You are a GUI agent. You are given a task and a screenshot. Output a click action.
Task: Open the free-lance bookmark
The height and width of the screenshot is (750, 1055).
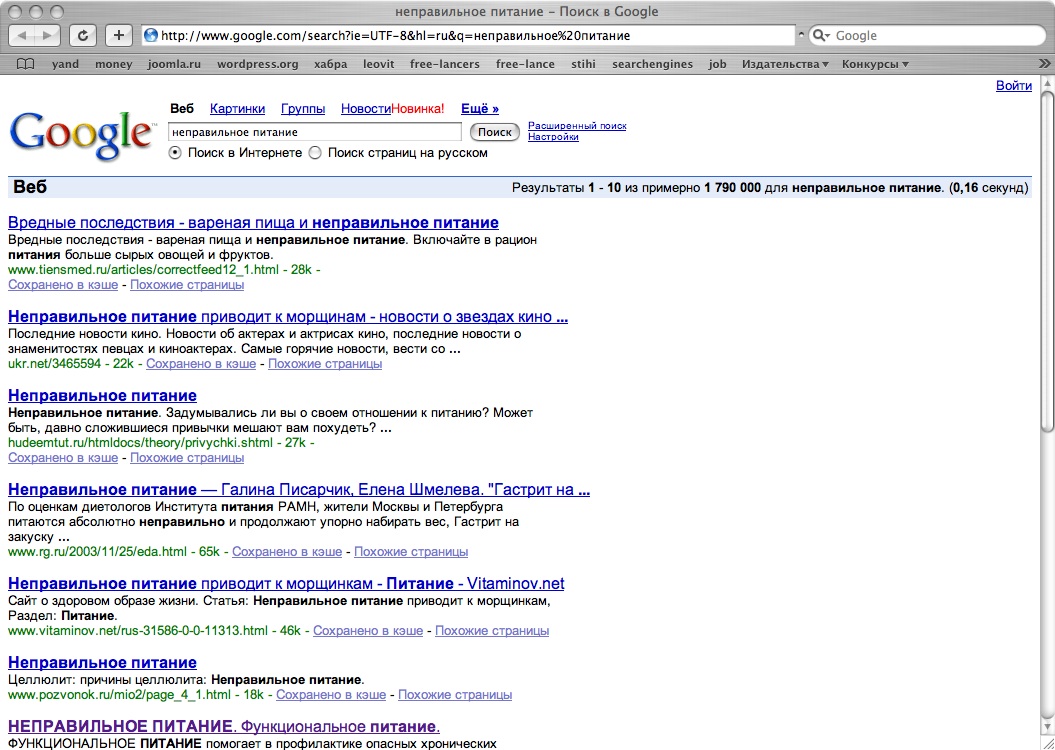[525, 65]
